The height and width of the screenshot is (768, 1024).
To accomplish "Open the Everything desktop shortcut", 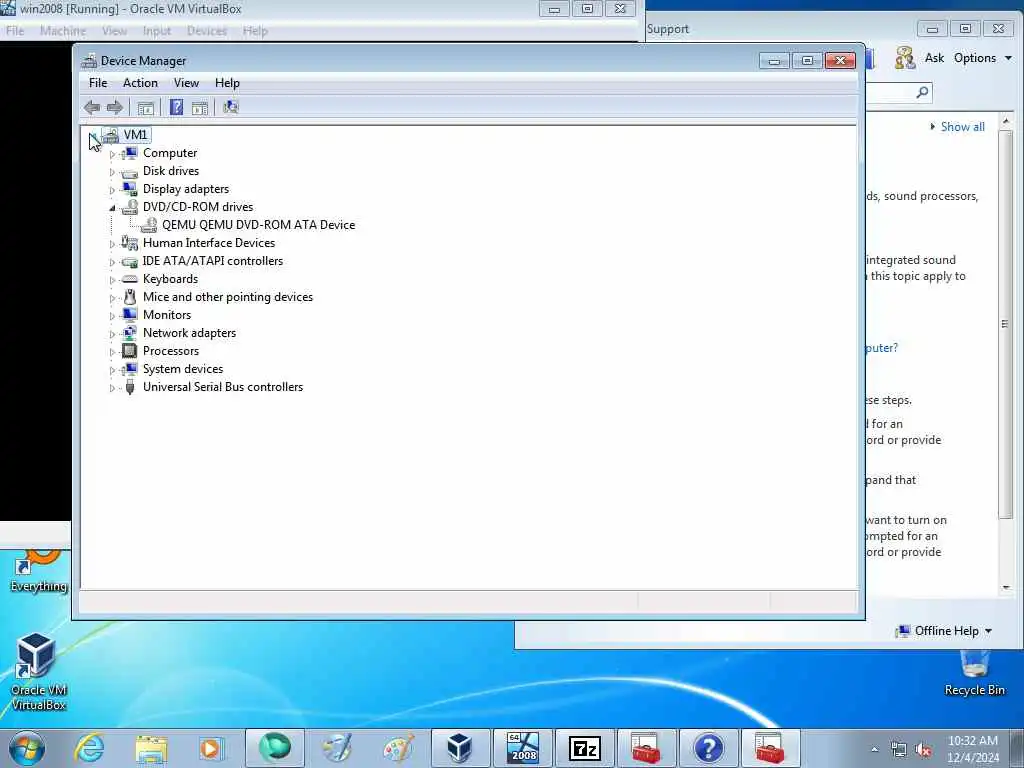I will (39, 571).
